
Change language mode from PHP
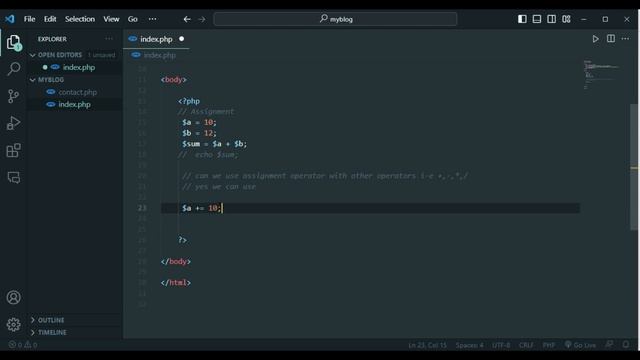click(x=549, y=345)
